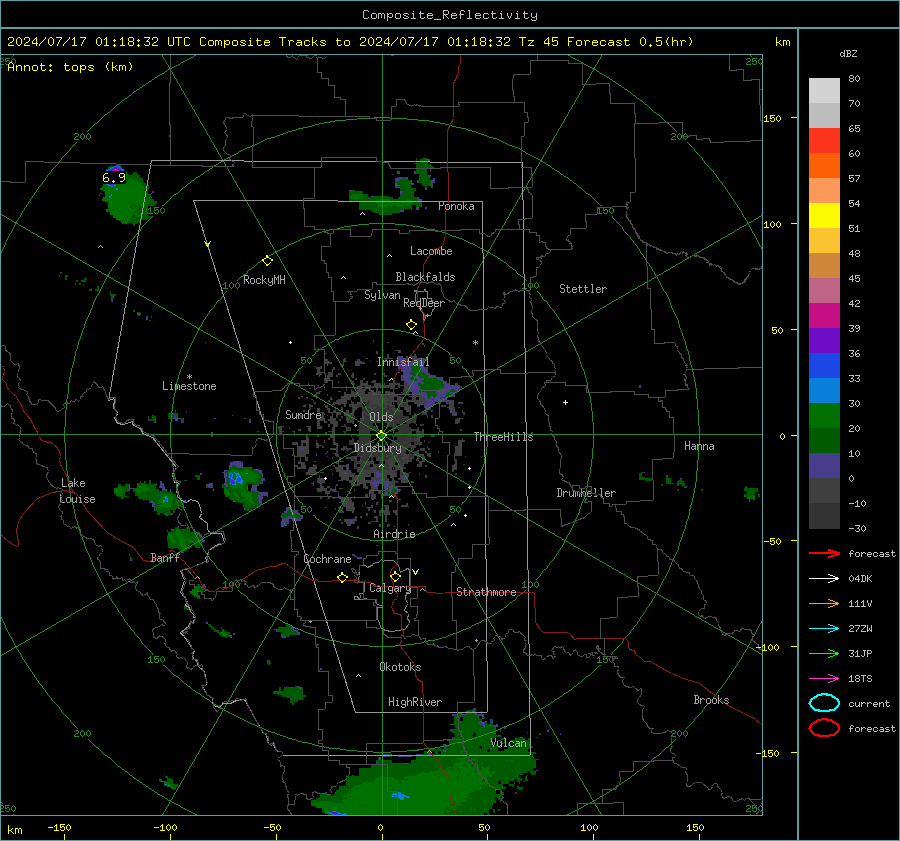Click the Banff label on map
The height and width of the screenshot is (841, 900).
point(165,557)
